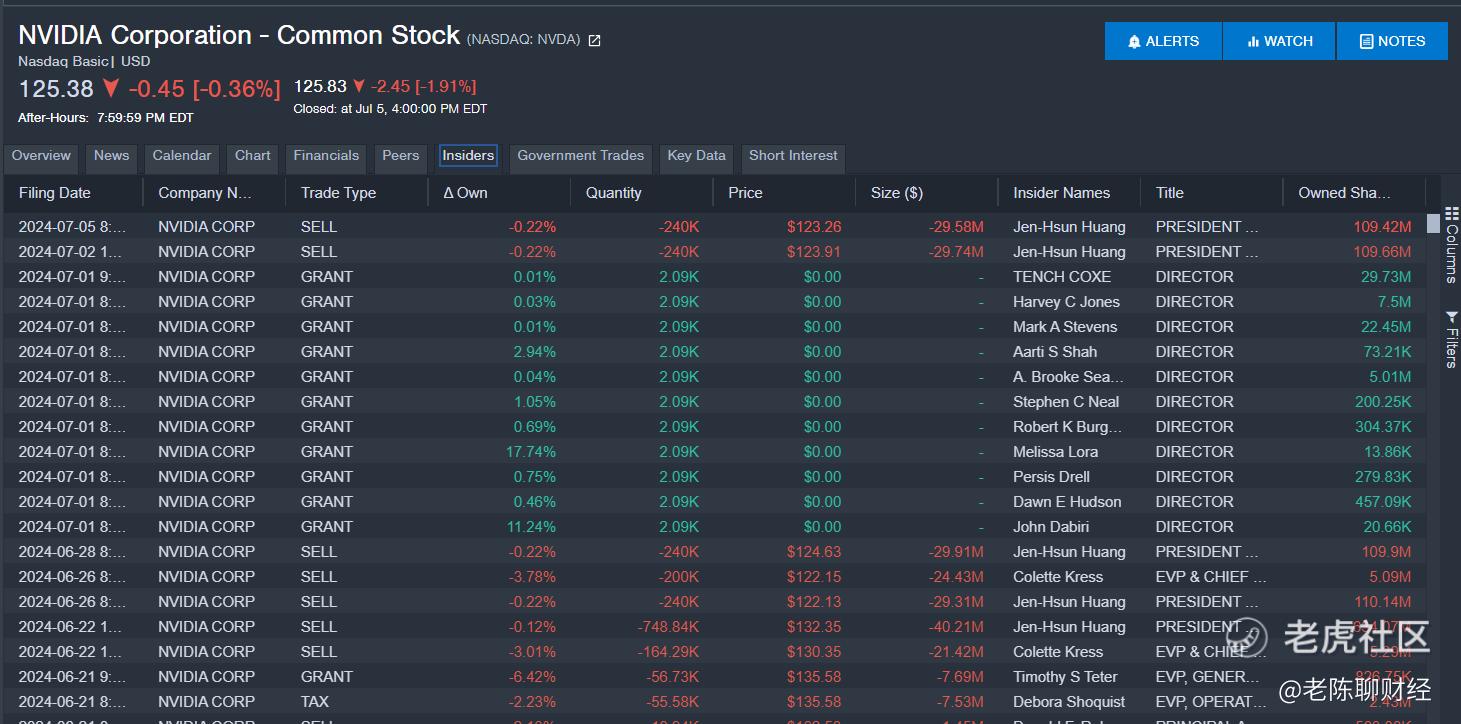Select insider name Debora Shoquist
This screenshot has height=724, width=1461.
pyautogui.click(x=1069, y=702)
